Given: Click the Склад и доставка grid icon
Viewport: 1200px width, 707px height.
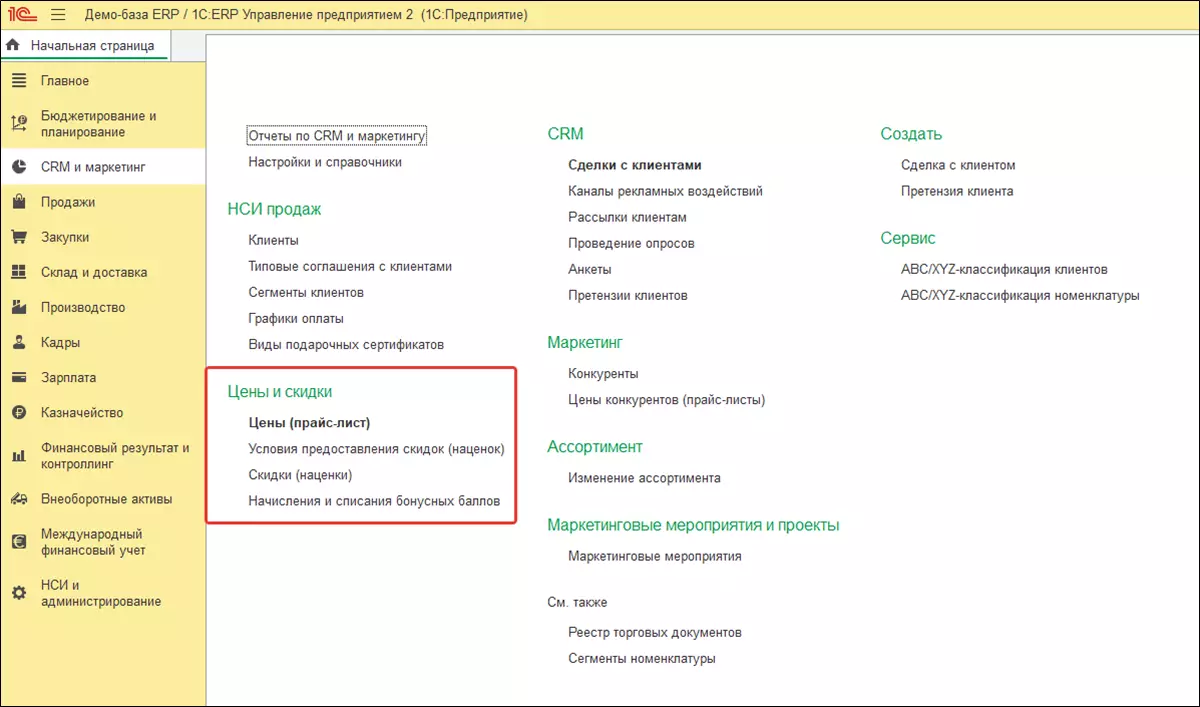Looking at the screenshot, I should [x=19, y=272].
